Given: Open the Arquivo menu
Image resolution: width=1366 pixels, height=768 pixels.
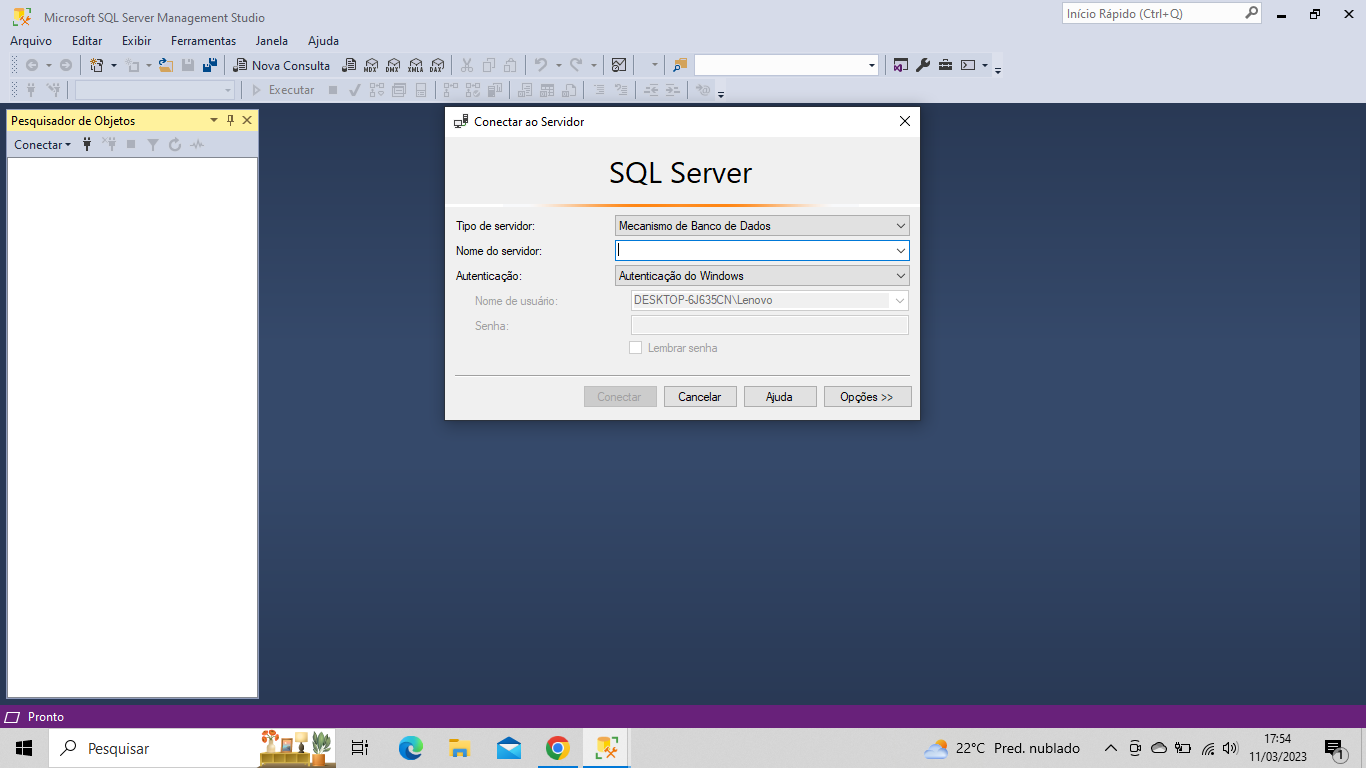Looking at the screenshot, I should click(31, 41).
